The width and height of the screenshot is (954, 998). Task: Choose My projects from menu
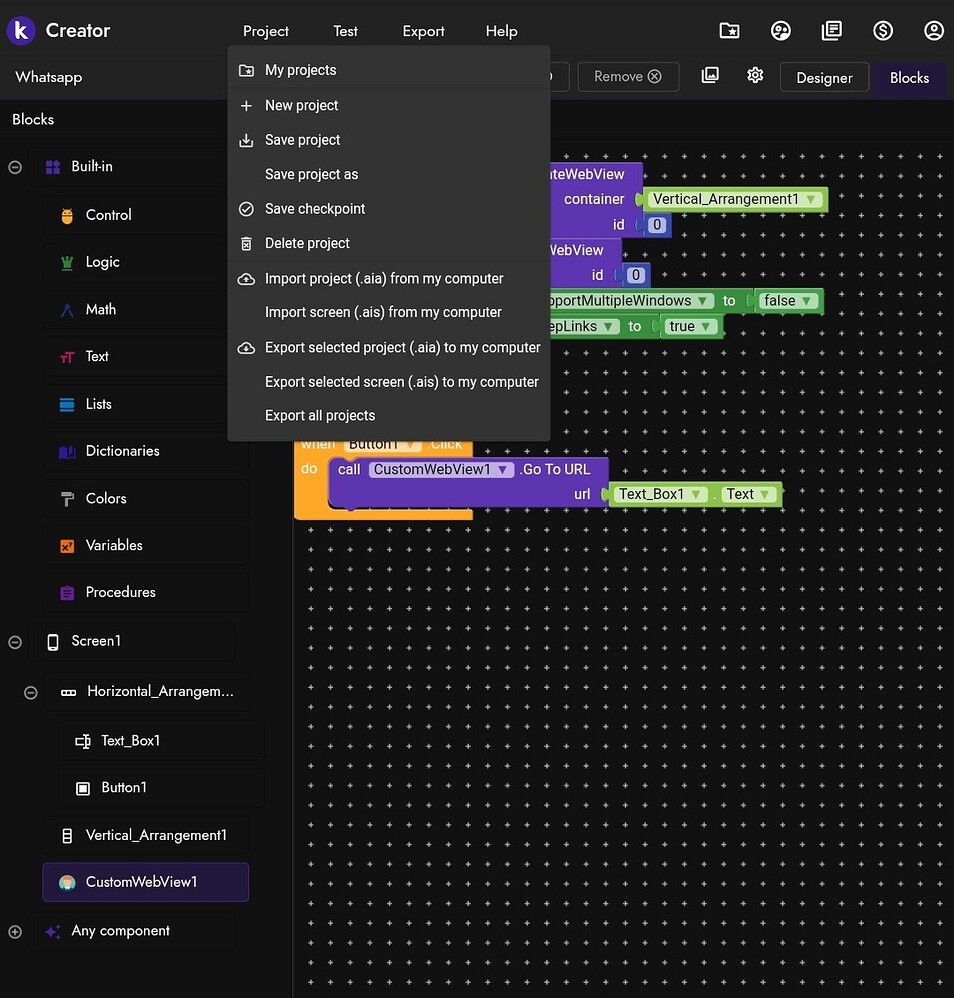tap(389, 70)
